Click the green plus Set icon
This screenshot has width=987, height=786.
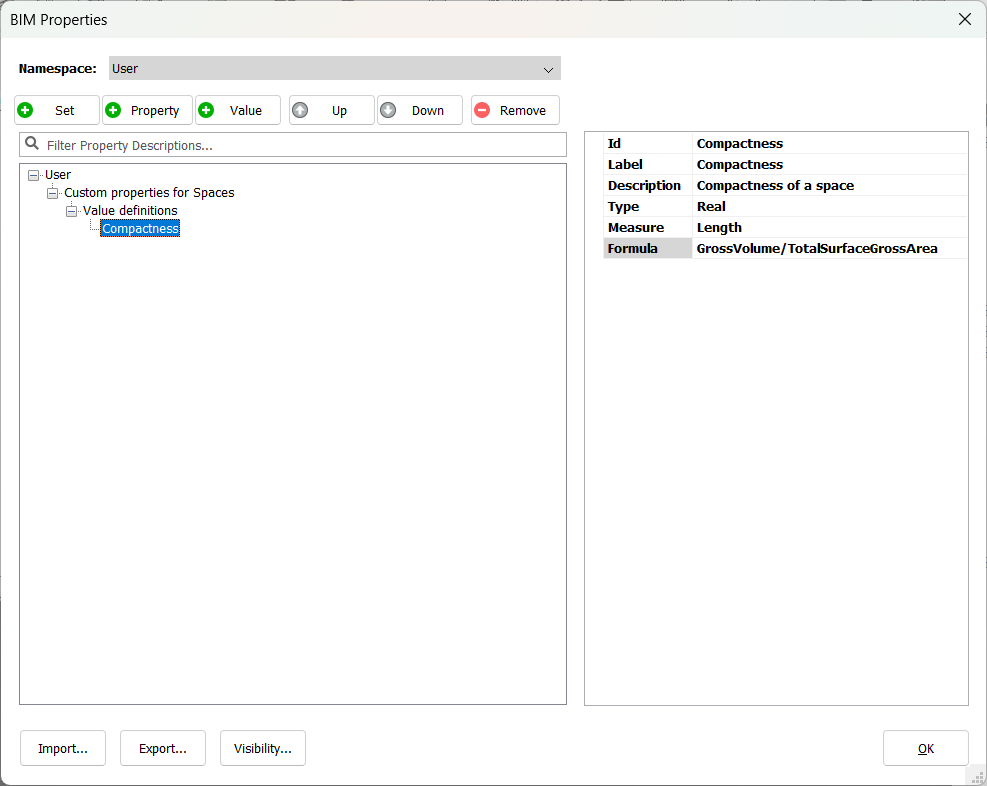click(x=26, y=110)
